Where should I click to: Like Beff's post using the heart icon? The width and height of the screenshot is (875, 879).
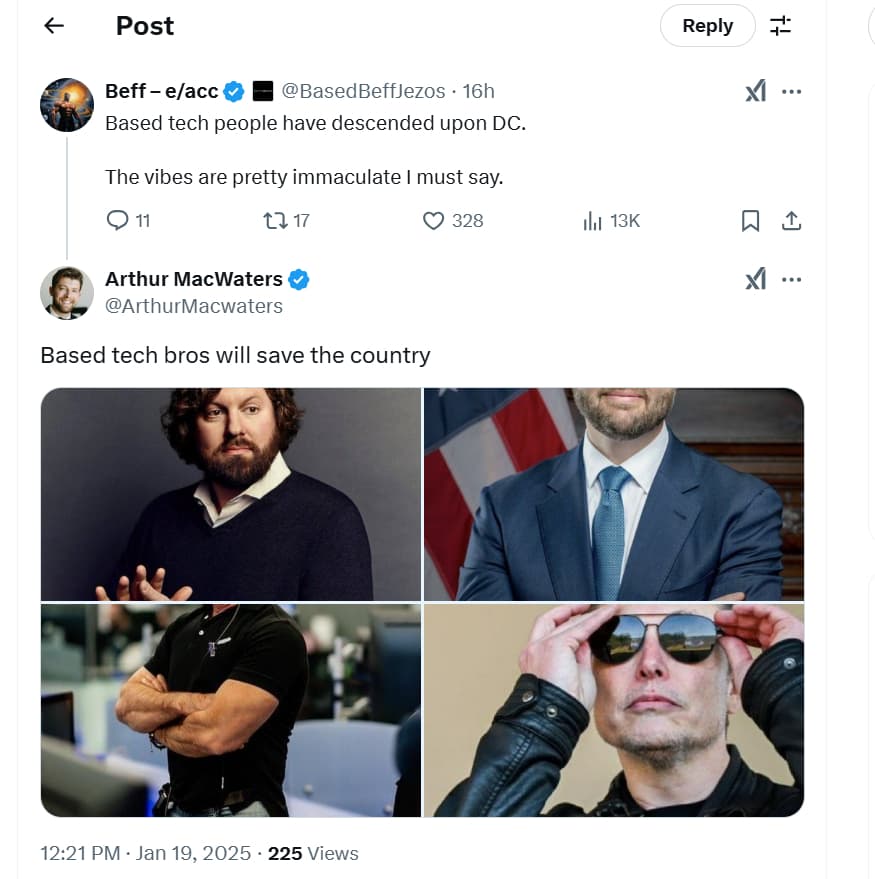click(433, 220)
